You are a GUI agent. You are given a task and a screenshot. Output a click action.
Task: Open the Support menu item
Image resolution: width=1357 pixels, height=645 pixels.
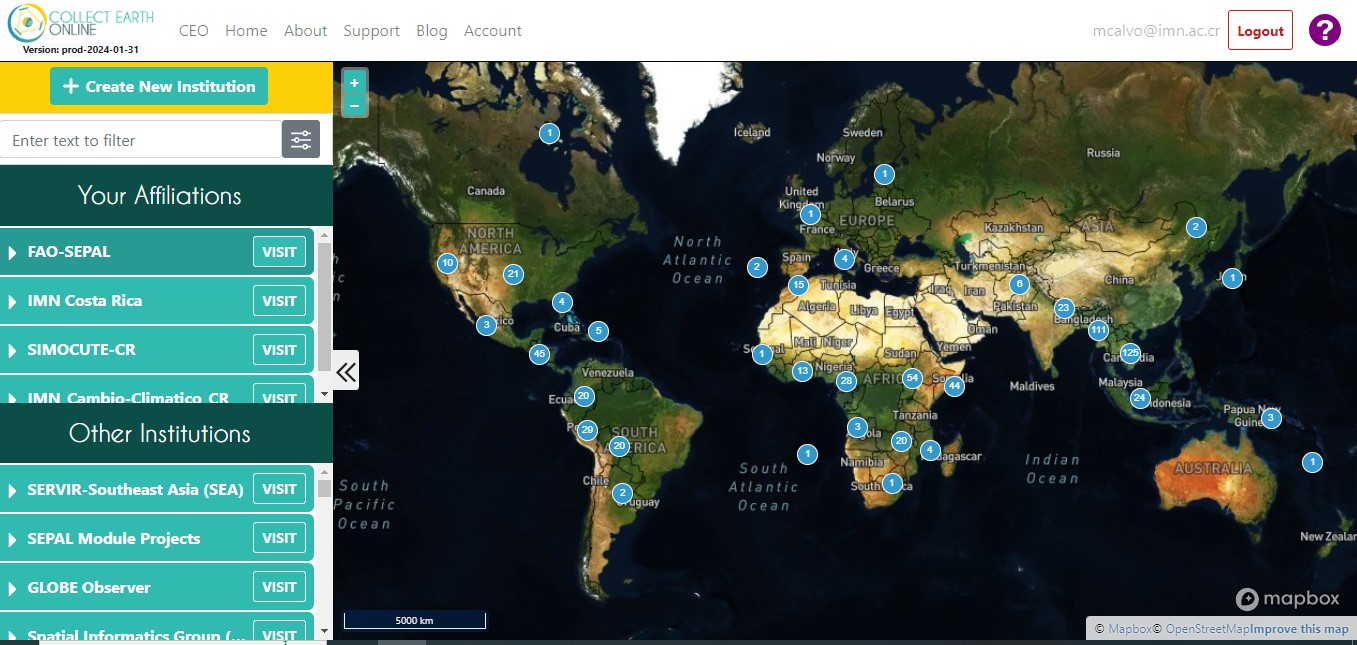coord(371,31)
